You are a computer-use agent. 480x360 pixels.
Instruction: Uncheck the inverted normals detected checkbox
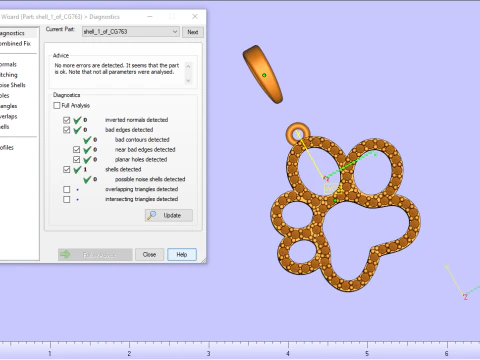point(66,120)
